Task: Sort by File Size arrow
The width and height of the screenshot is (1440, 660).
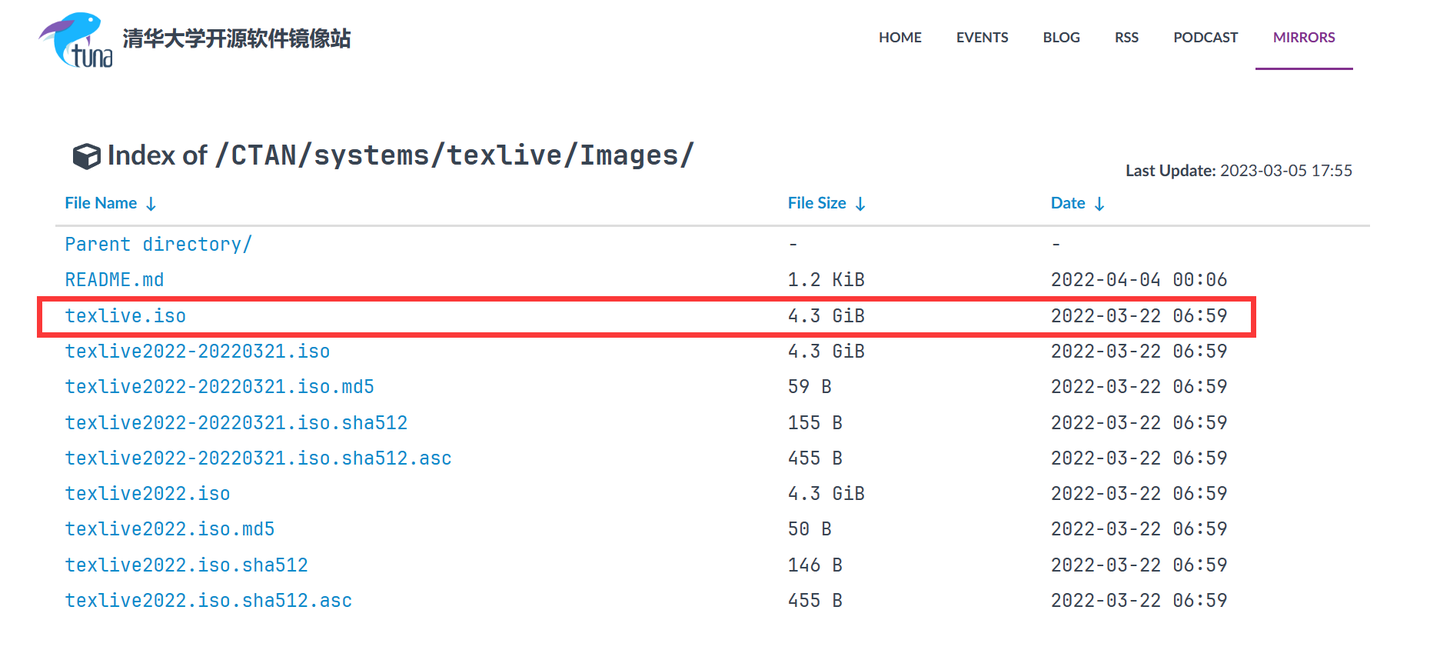Action: point(860,204)
